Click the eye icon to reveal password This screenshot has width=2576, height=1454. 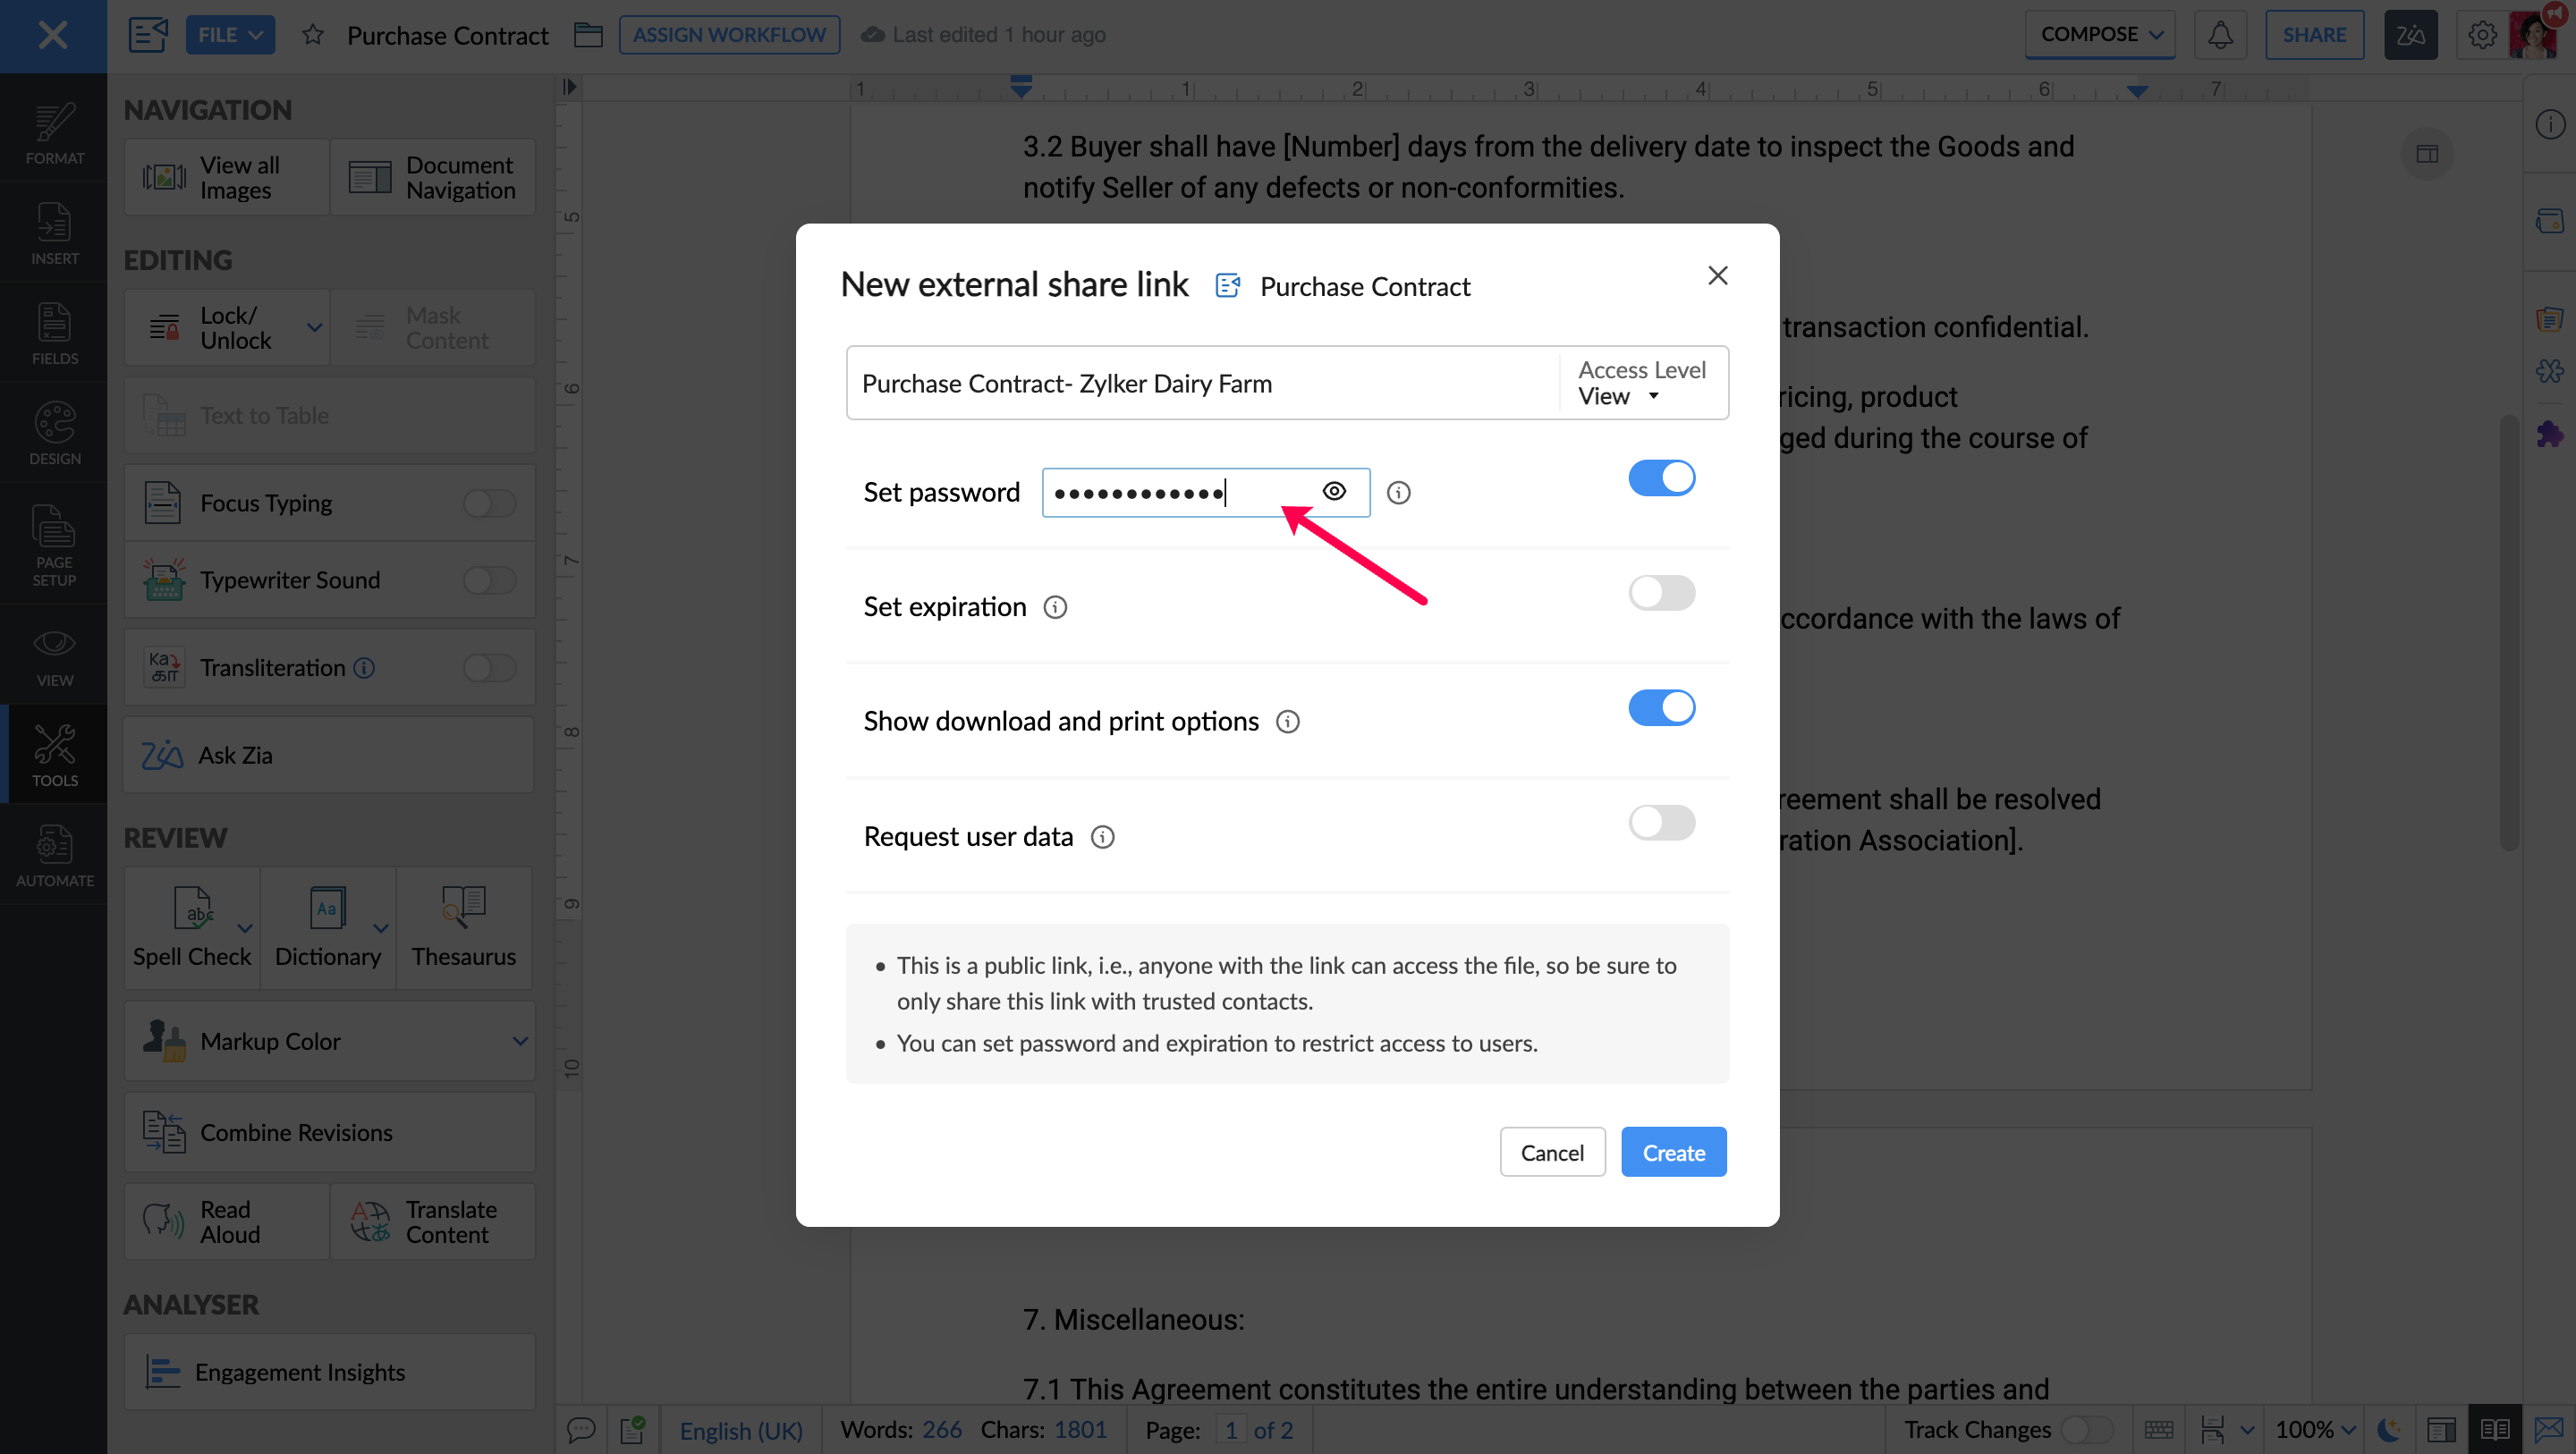tap(1334, 491)
